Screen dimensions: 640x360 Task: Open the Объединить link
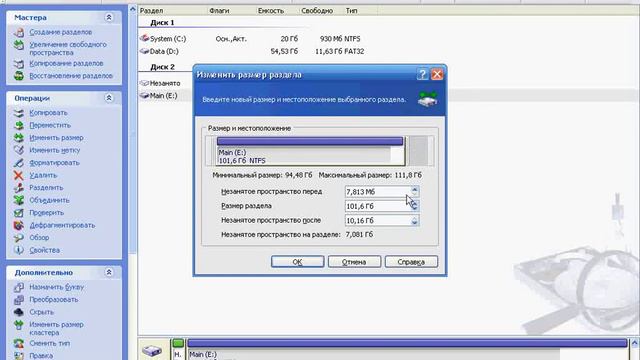[49, 200]
